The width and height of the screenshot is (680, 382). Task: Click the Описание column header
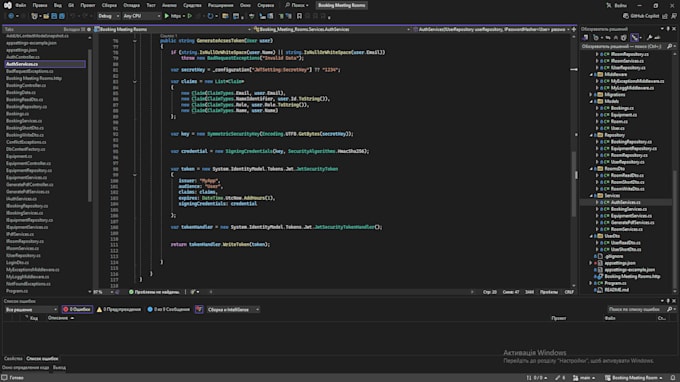tap(58, 318)
